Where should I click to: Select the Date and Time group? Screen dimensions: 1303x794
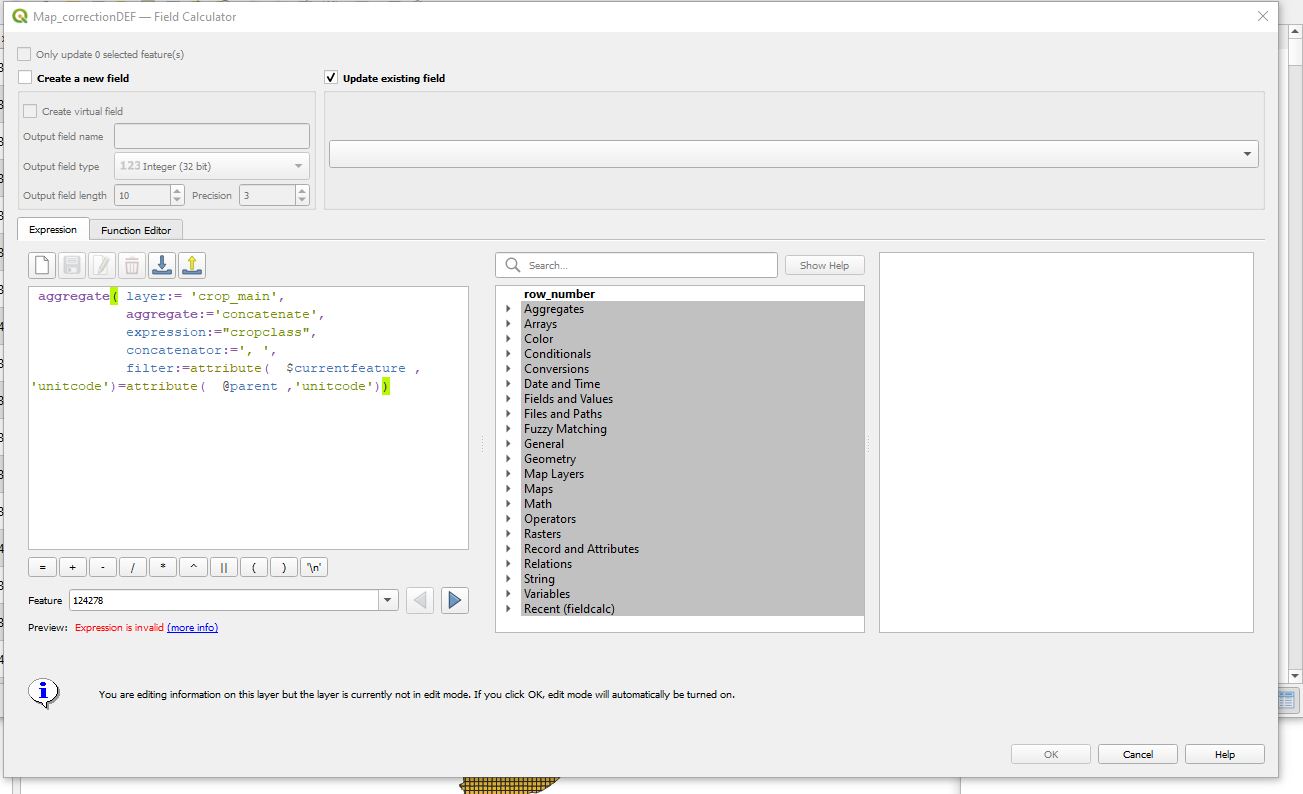(562, 384)
